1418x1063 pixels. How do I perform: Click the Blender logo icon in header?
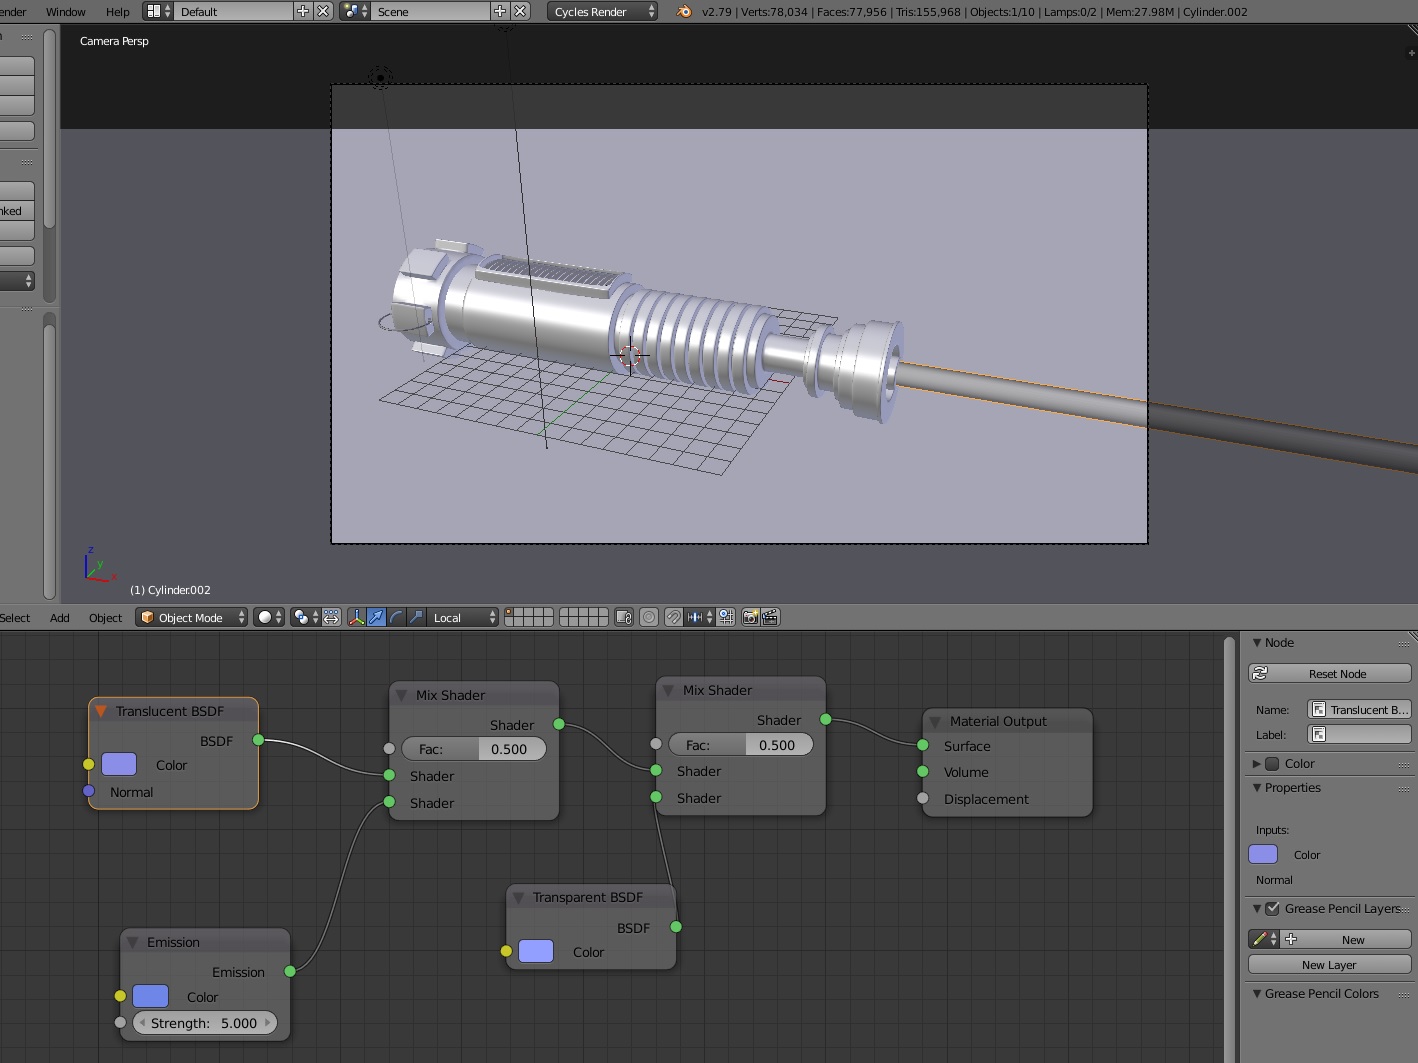[684, 12]
